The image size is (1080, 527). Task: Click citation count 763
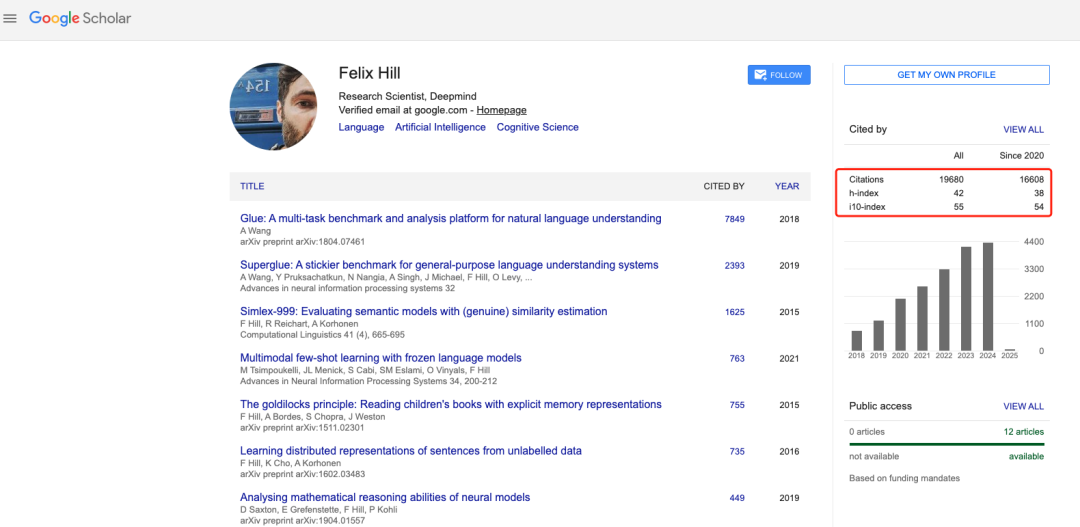(737, 358)
